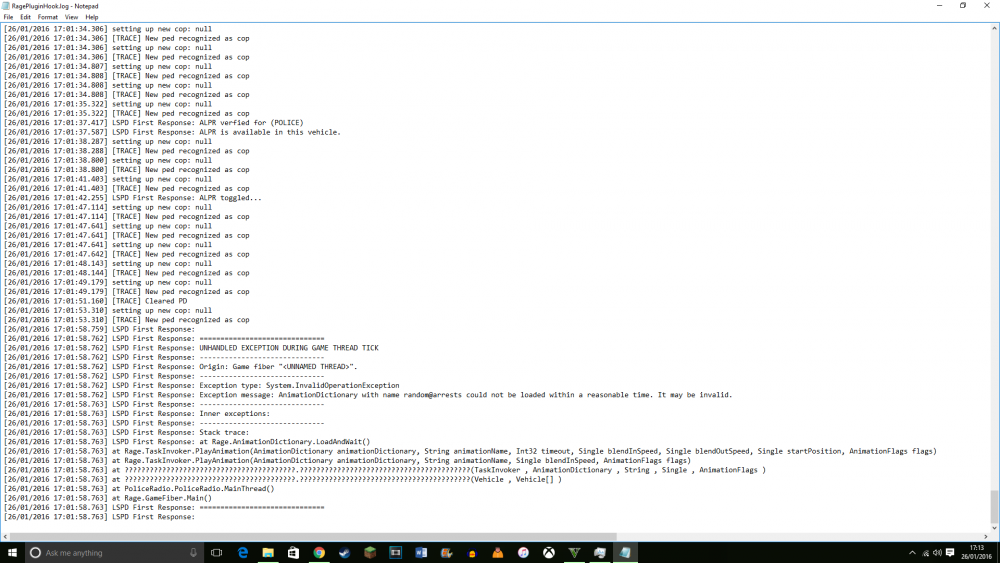Open the Edit menu
The image size is (1000, 563).
pyautogui.click(x=26, y=17)
